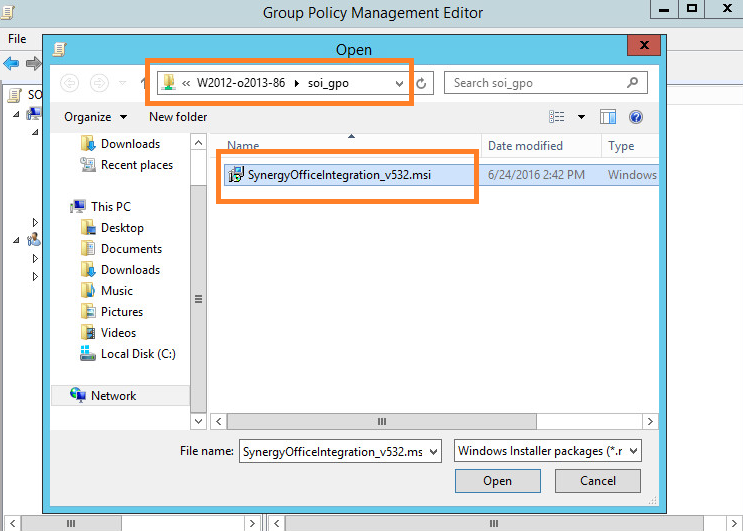Click the Pictures folder icon

[88, 311]
